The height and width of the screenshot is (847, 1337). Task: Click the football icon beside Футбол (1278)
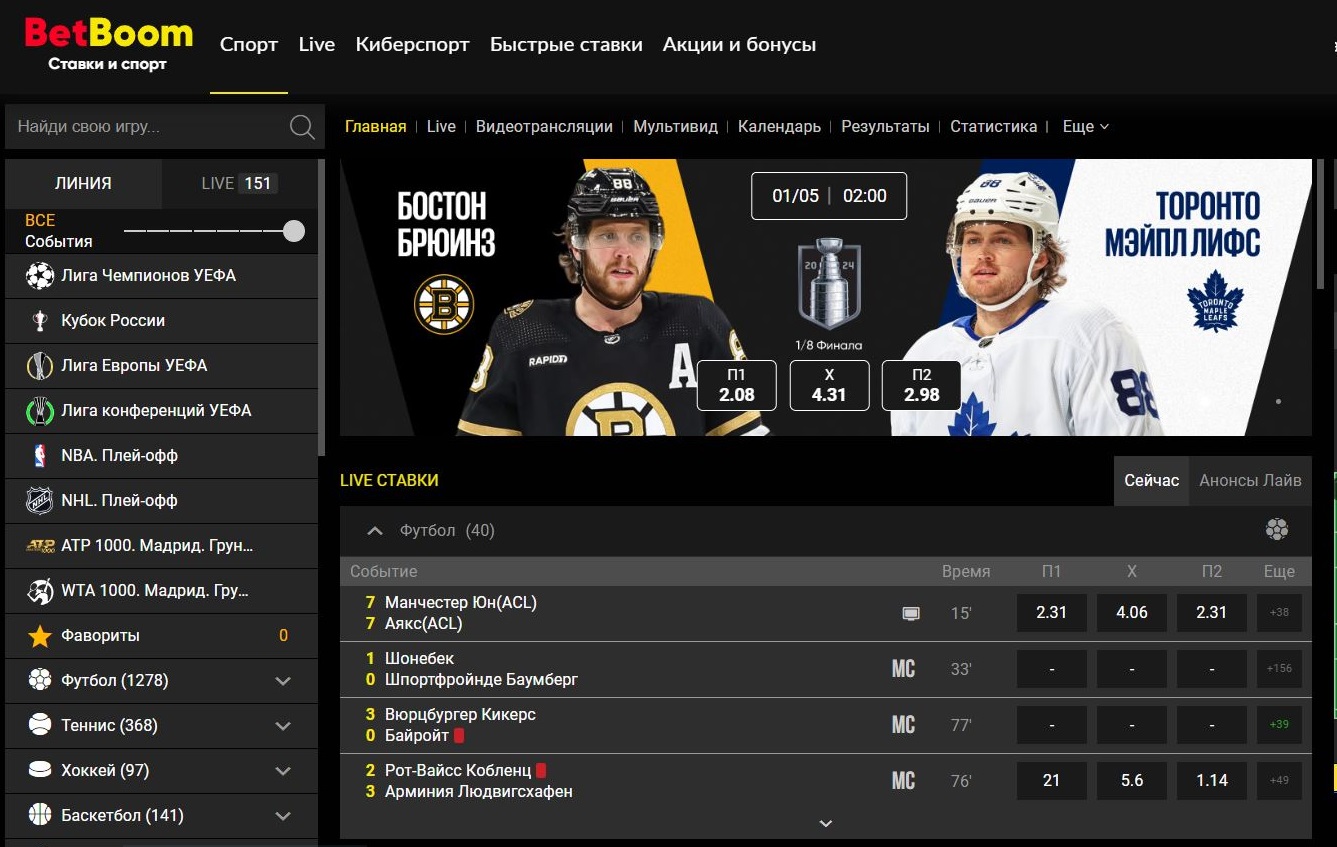click(40, 680)
